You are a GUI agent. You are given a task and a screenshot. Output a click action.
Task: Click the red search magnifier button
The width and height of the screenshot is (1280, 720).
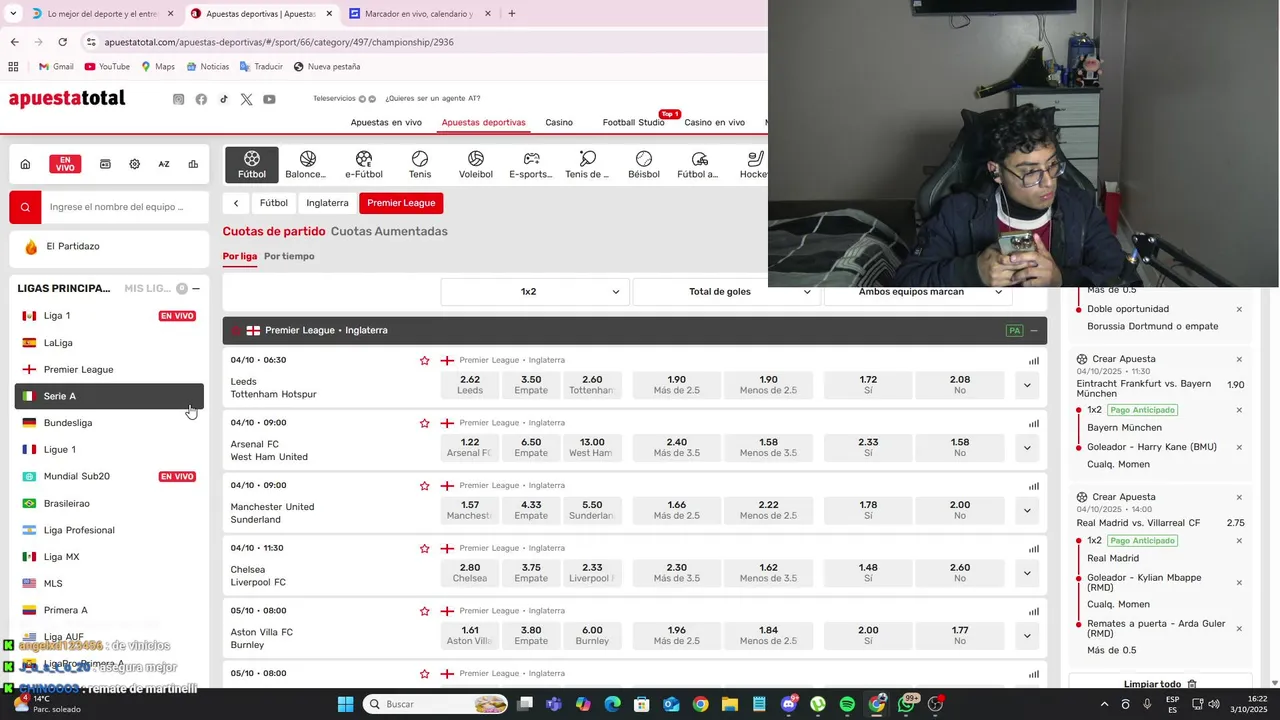[25, 207]
